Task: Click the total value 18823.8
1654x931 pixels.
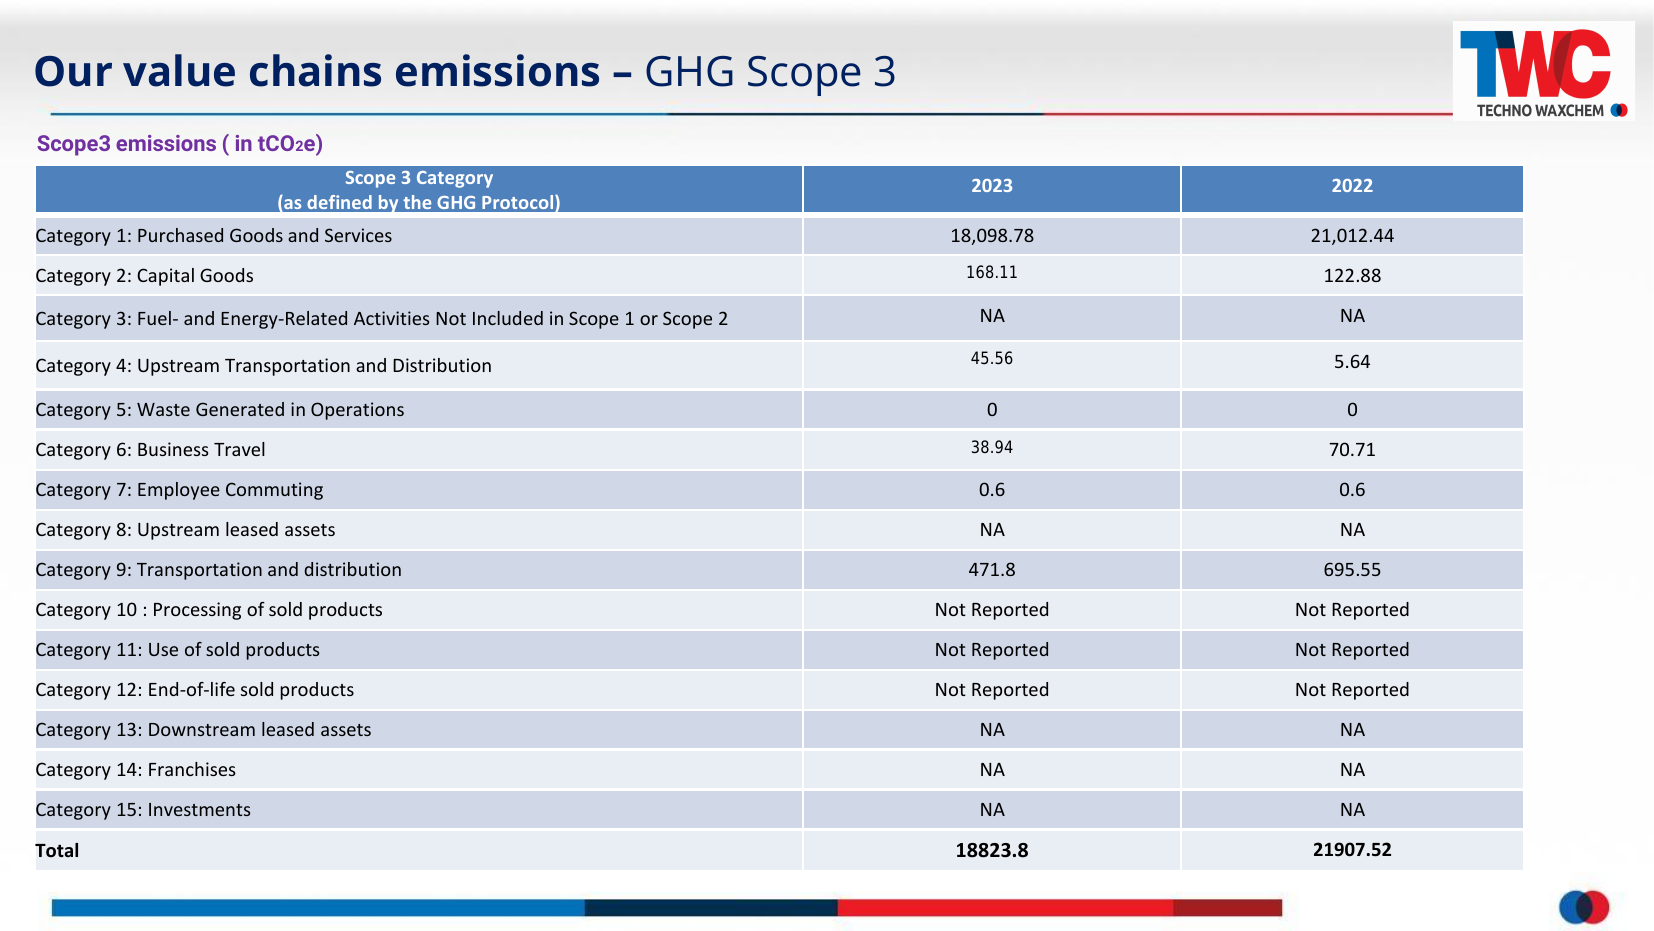Action: (992, 851)
